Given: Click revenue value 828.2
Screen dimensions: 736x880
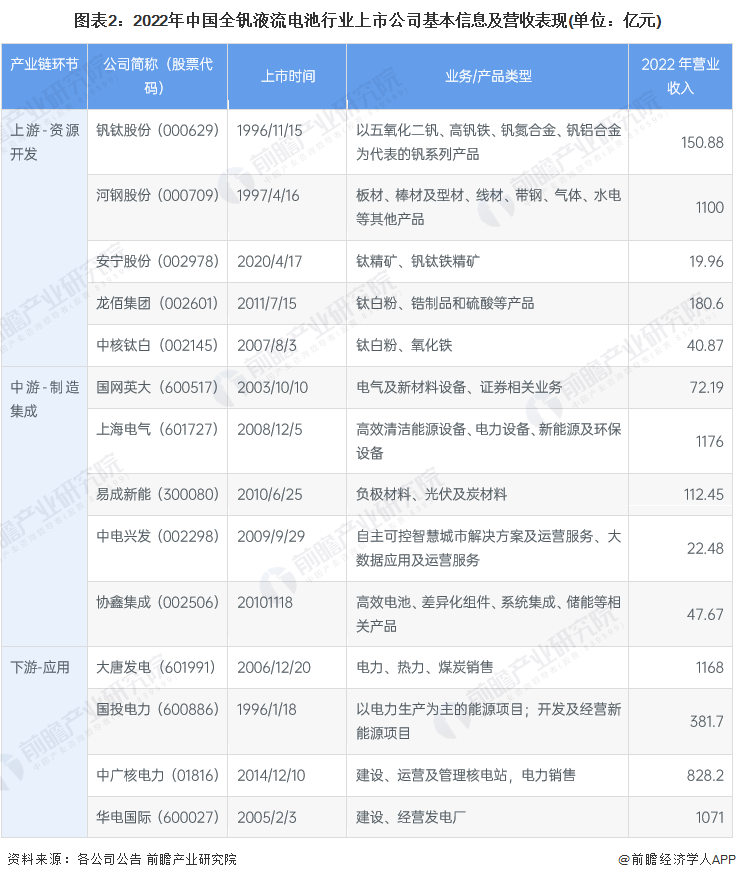Looking at the screenshot, I should (705, 776).
